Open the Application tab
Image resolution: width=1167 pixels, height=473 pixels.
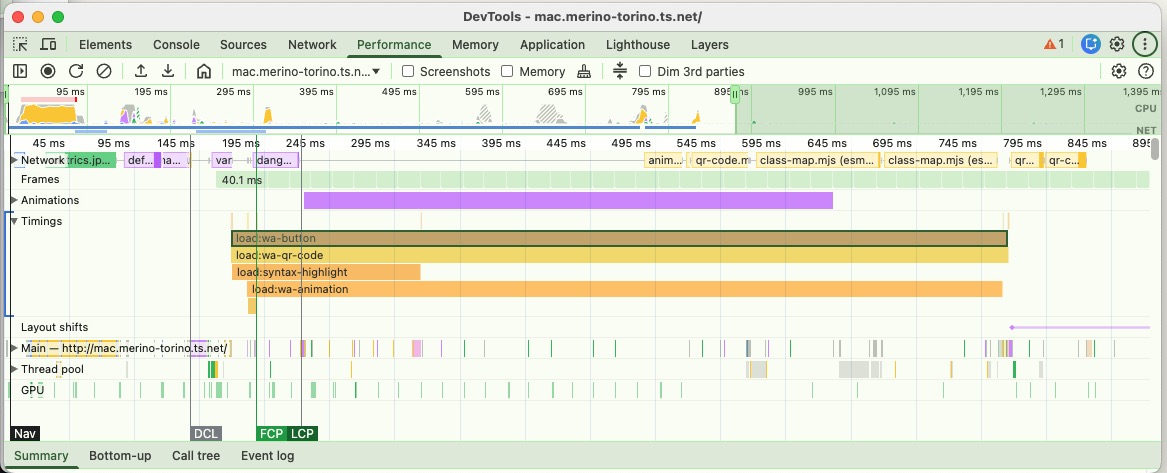(x=552, y=45)
